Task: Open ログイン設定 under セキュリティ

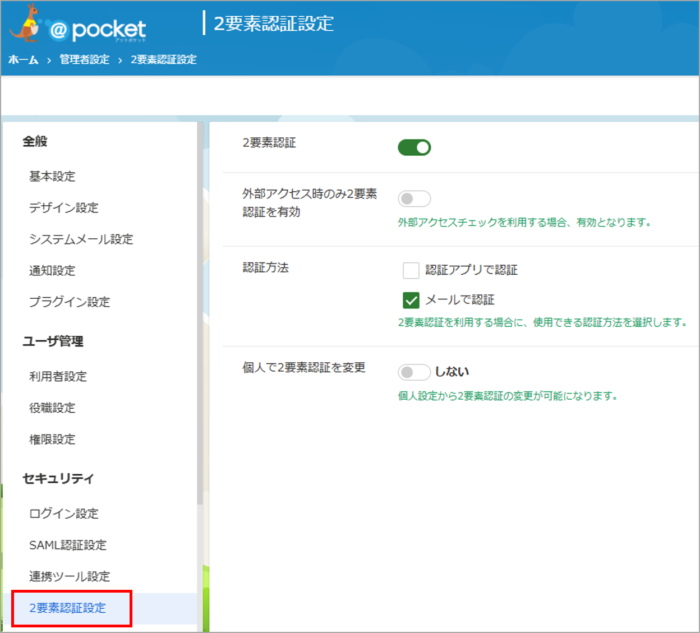Action: pyautogui.click(x=64, y=513)
